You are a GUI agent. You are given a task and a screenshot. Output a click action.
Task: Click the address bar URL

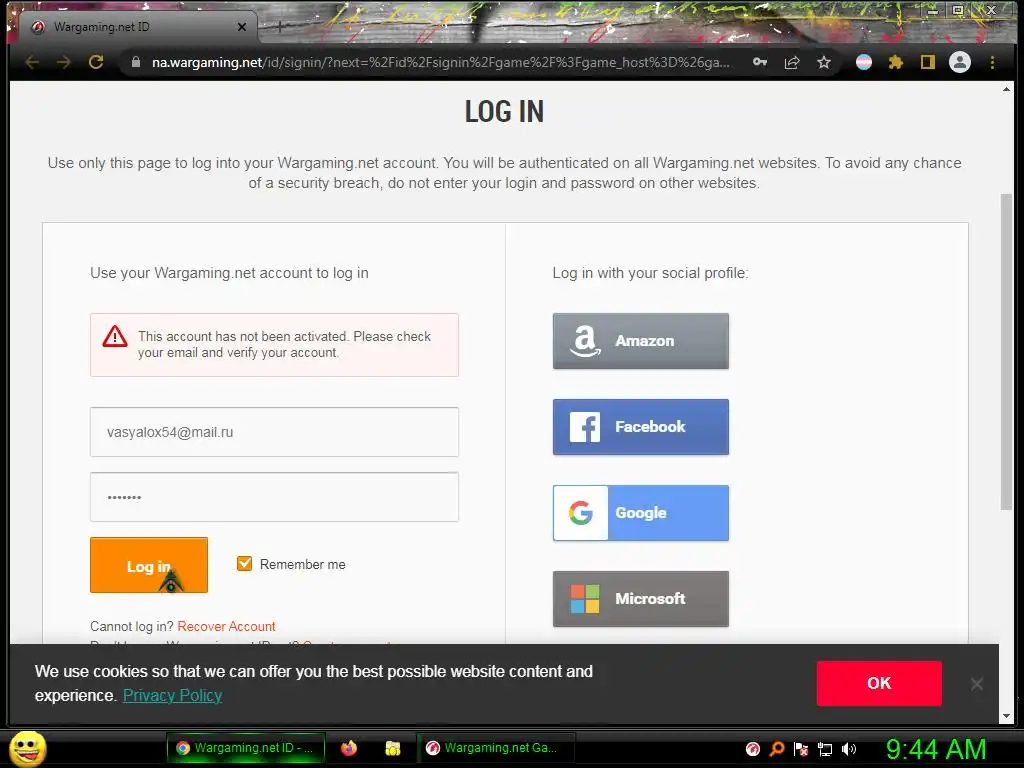[441, 62]
